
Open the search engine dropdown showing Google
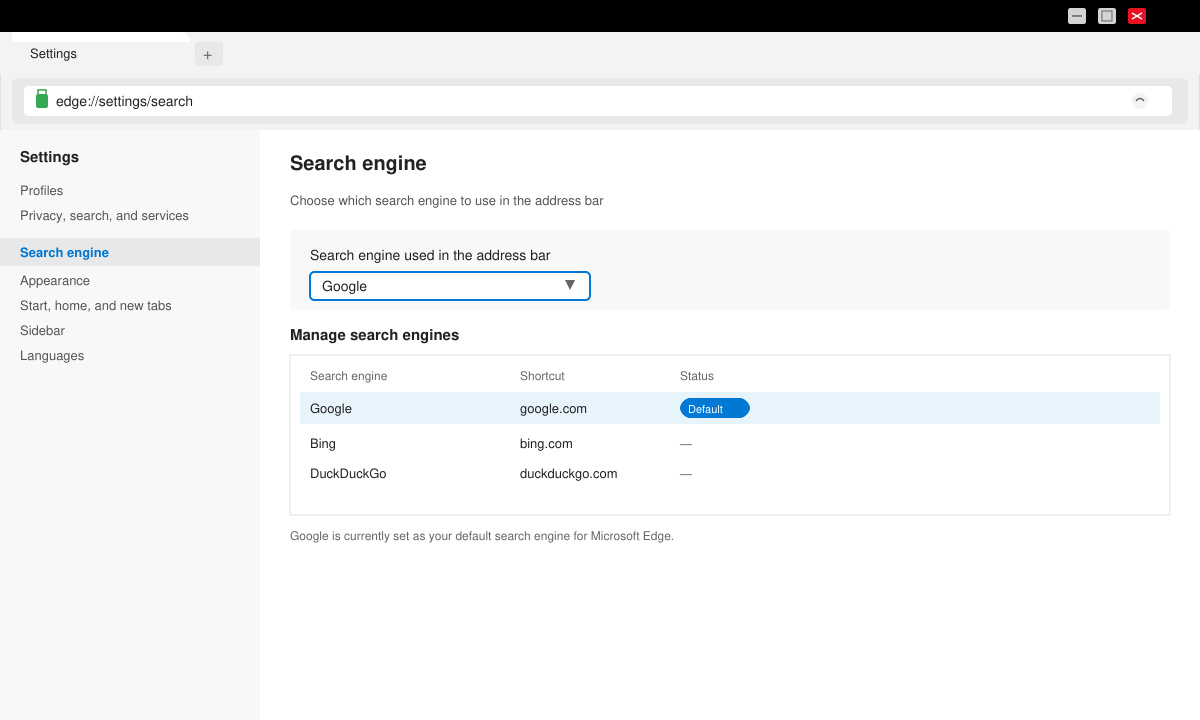tap(450, 286)
